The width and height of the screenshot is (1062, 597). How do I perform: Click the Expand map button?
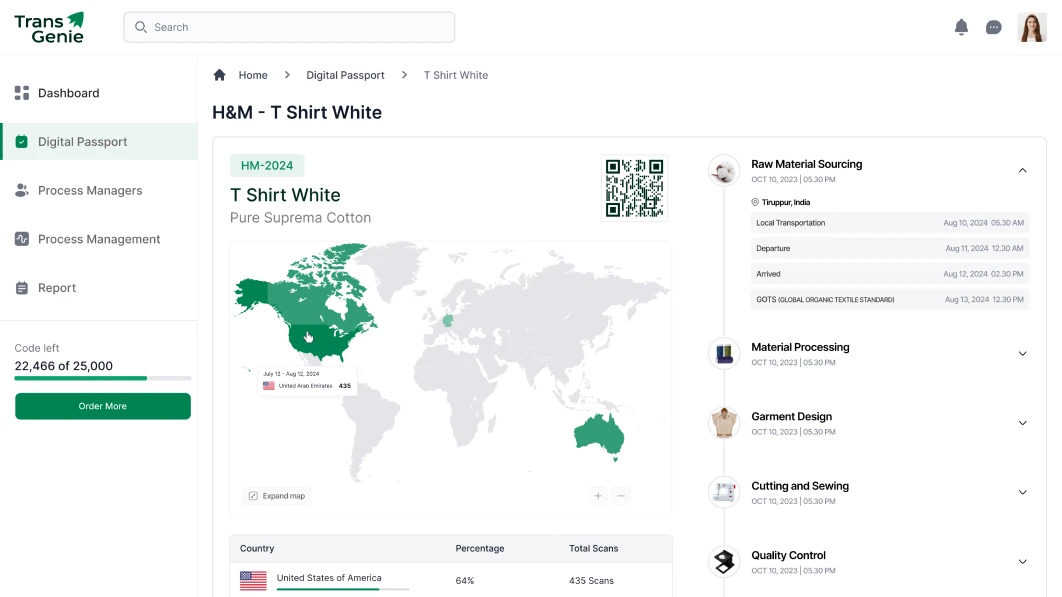tap(277, 496)
